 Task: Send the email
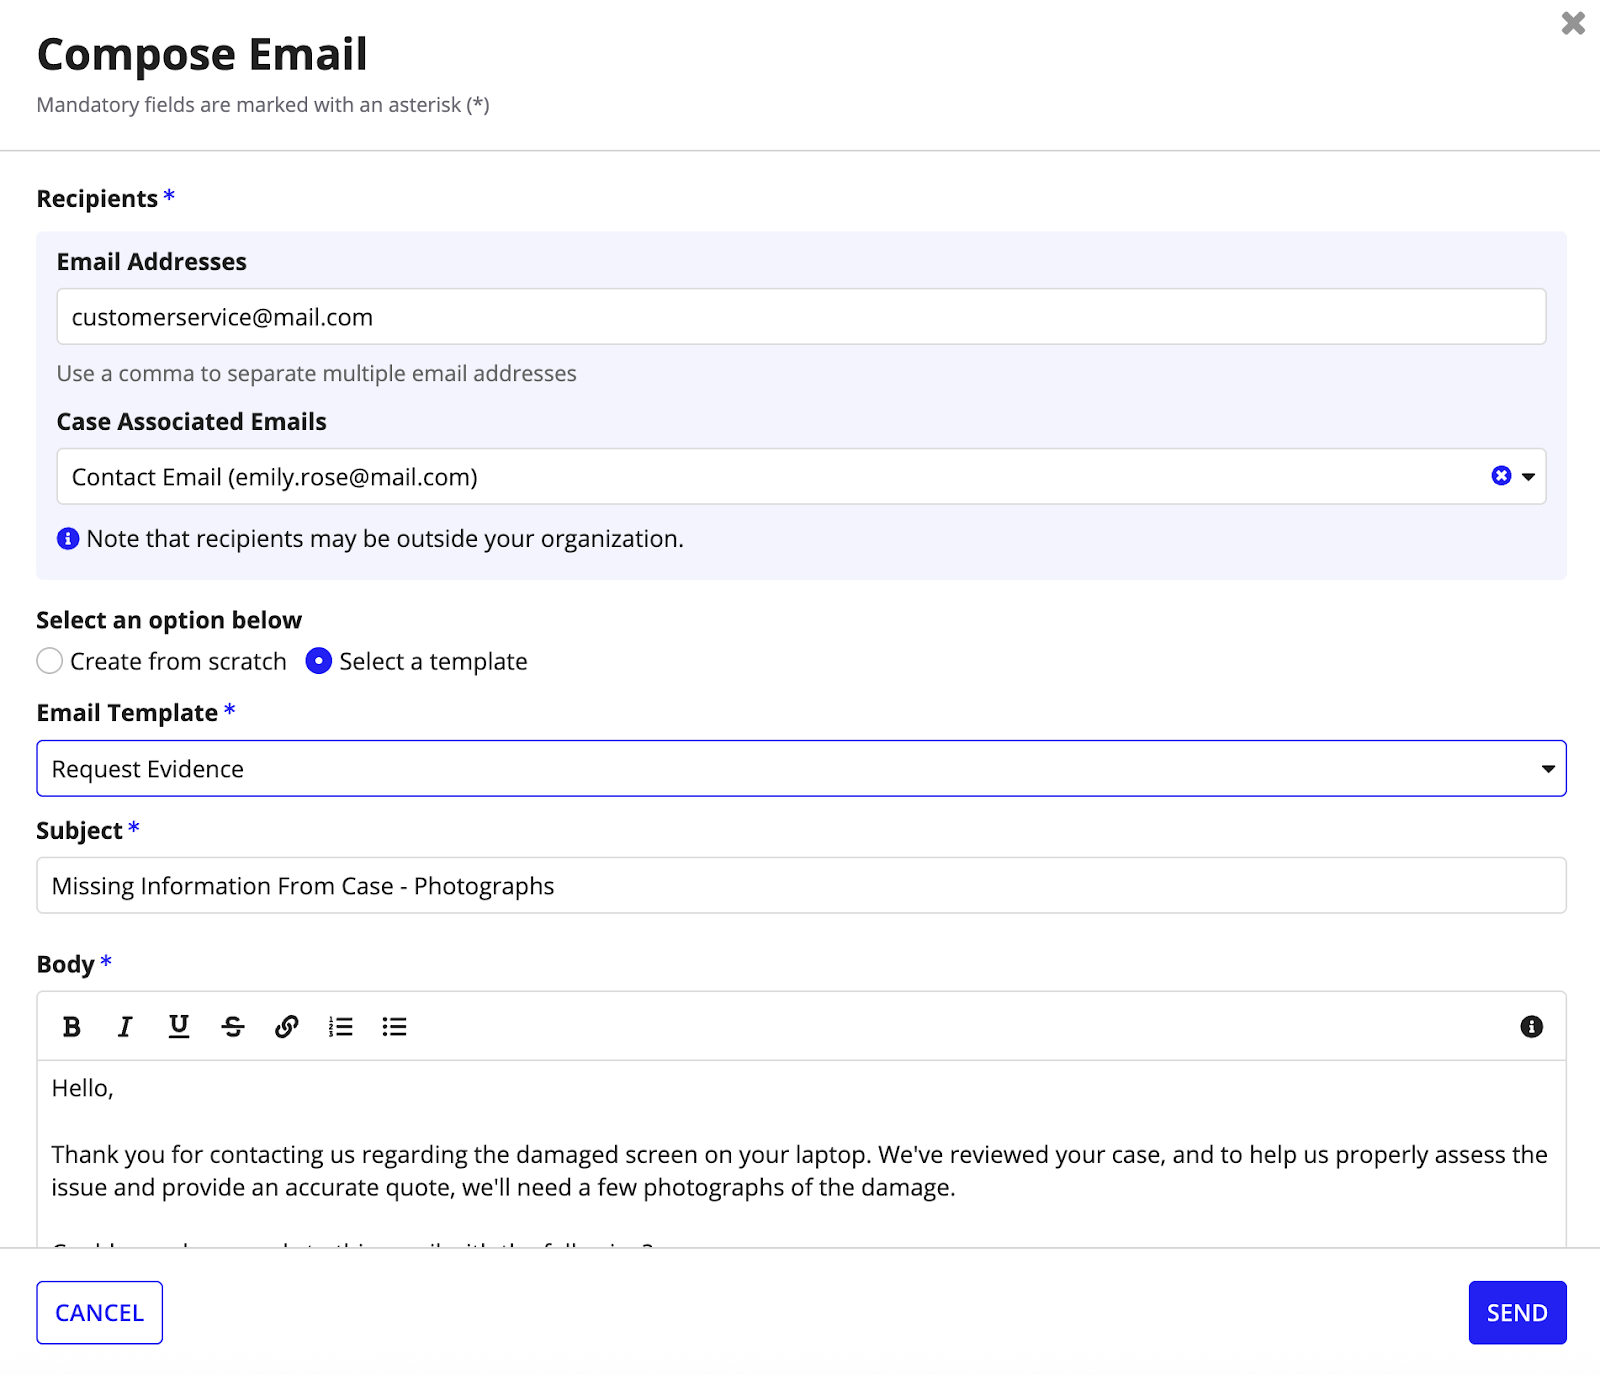1517,1312
